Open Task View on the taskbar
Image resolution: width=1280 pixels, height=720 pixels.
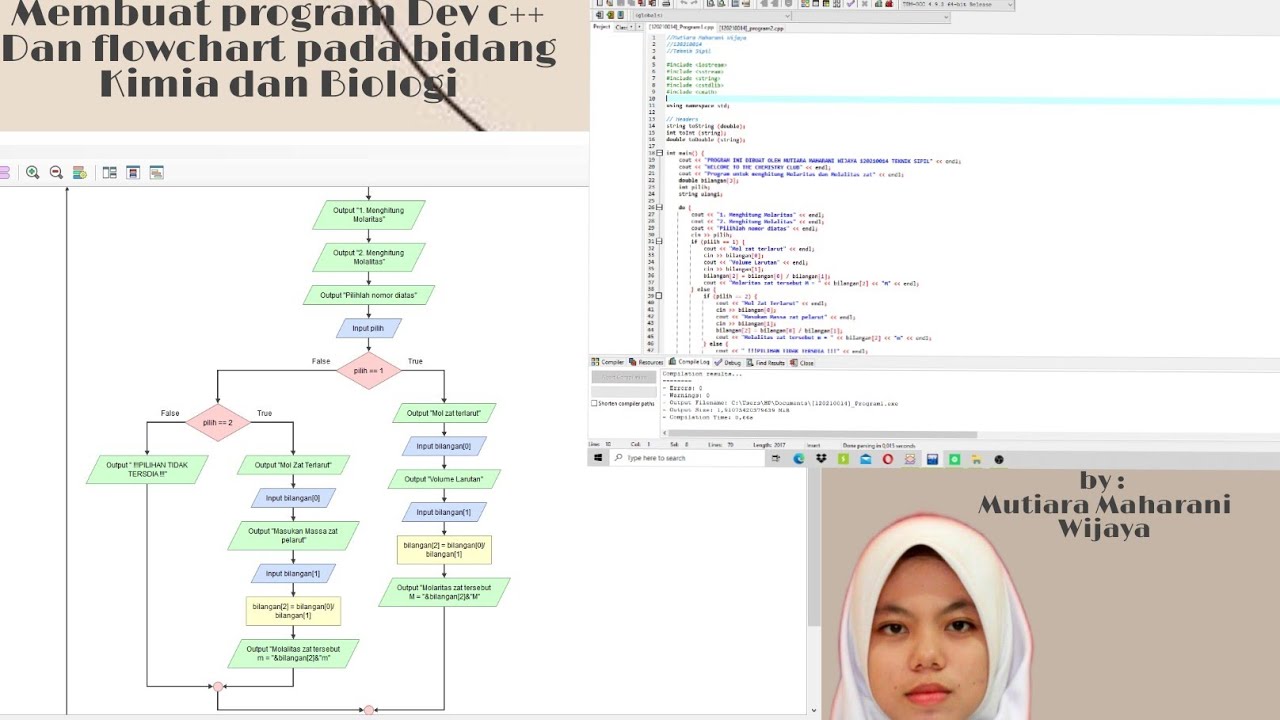775,459
